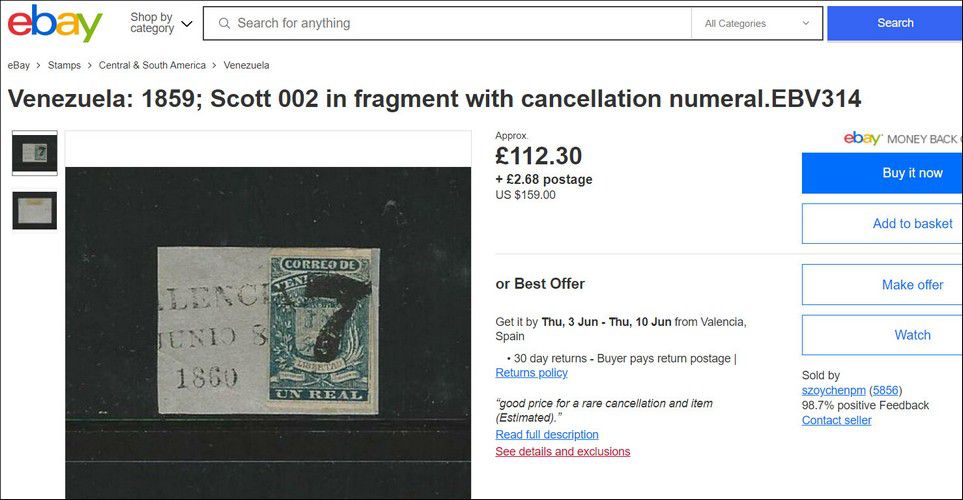Viewport: 963px width, 500px height.
Task: Open the Shop by category menu
Action: (x=161, y=23)
